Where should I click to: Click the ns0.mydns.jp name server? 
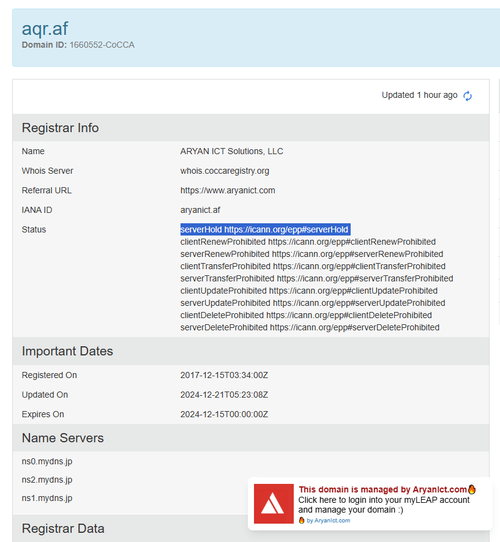(47, 461)
